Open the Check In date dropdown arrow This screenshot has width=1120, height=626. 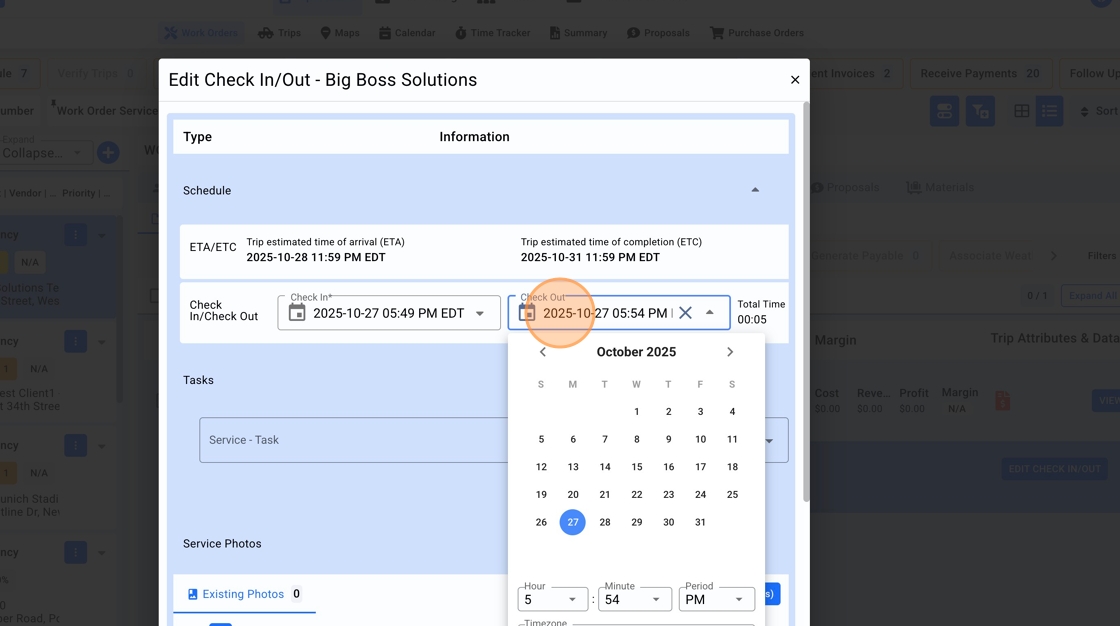click(x=480, y=313)
